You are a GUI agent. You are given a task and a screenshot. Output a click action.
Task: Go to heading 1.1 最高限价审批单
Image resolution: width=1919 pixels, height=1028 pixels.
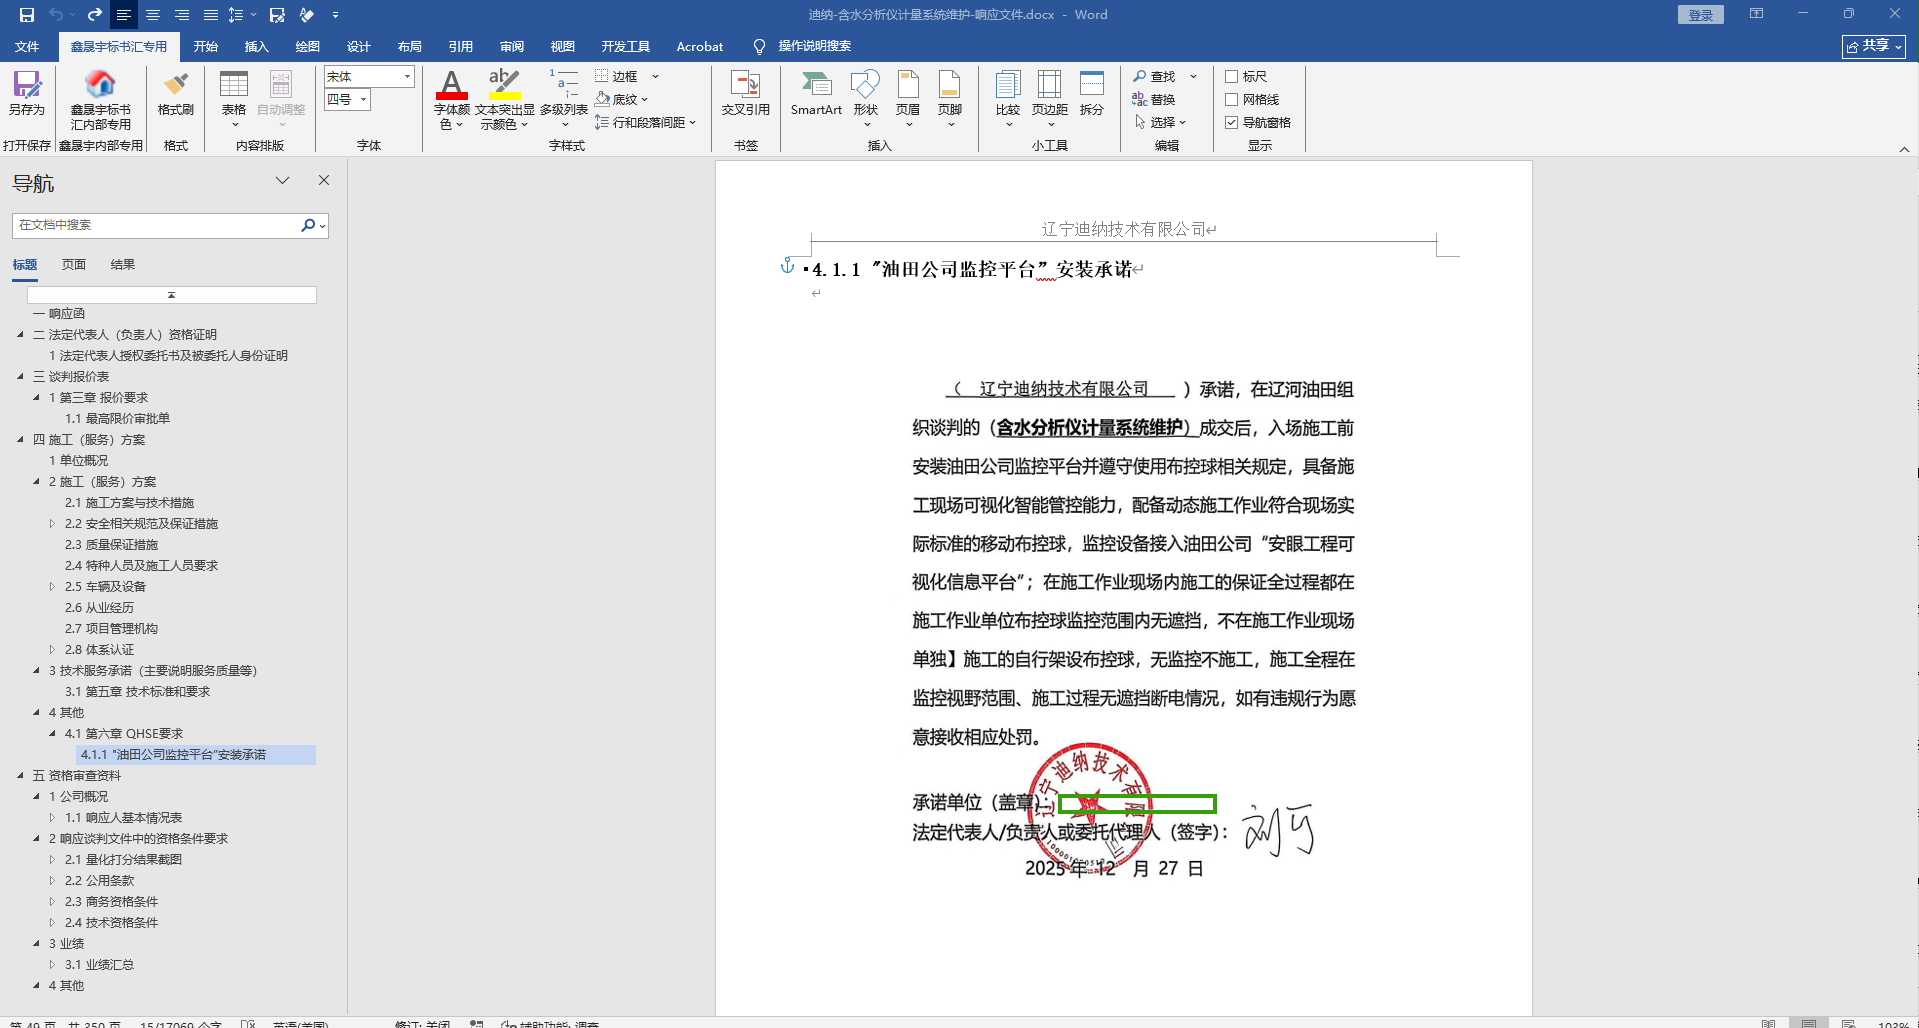[x=118, y=419]
